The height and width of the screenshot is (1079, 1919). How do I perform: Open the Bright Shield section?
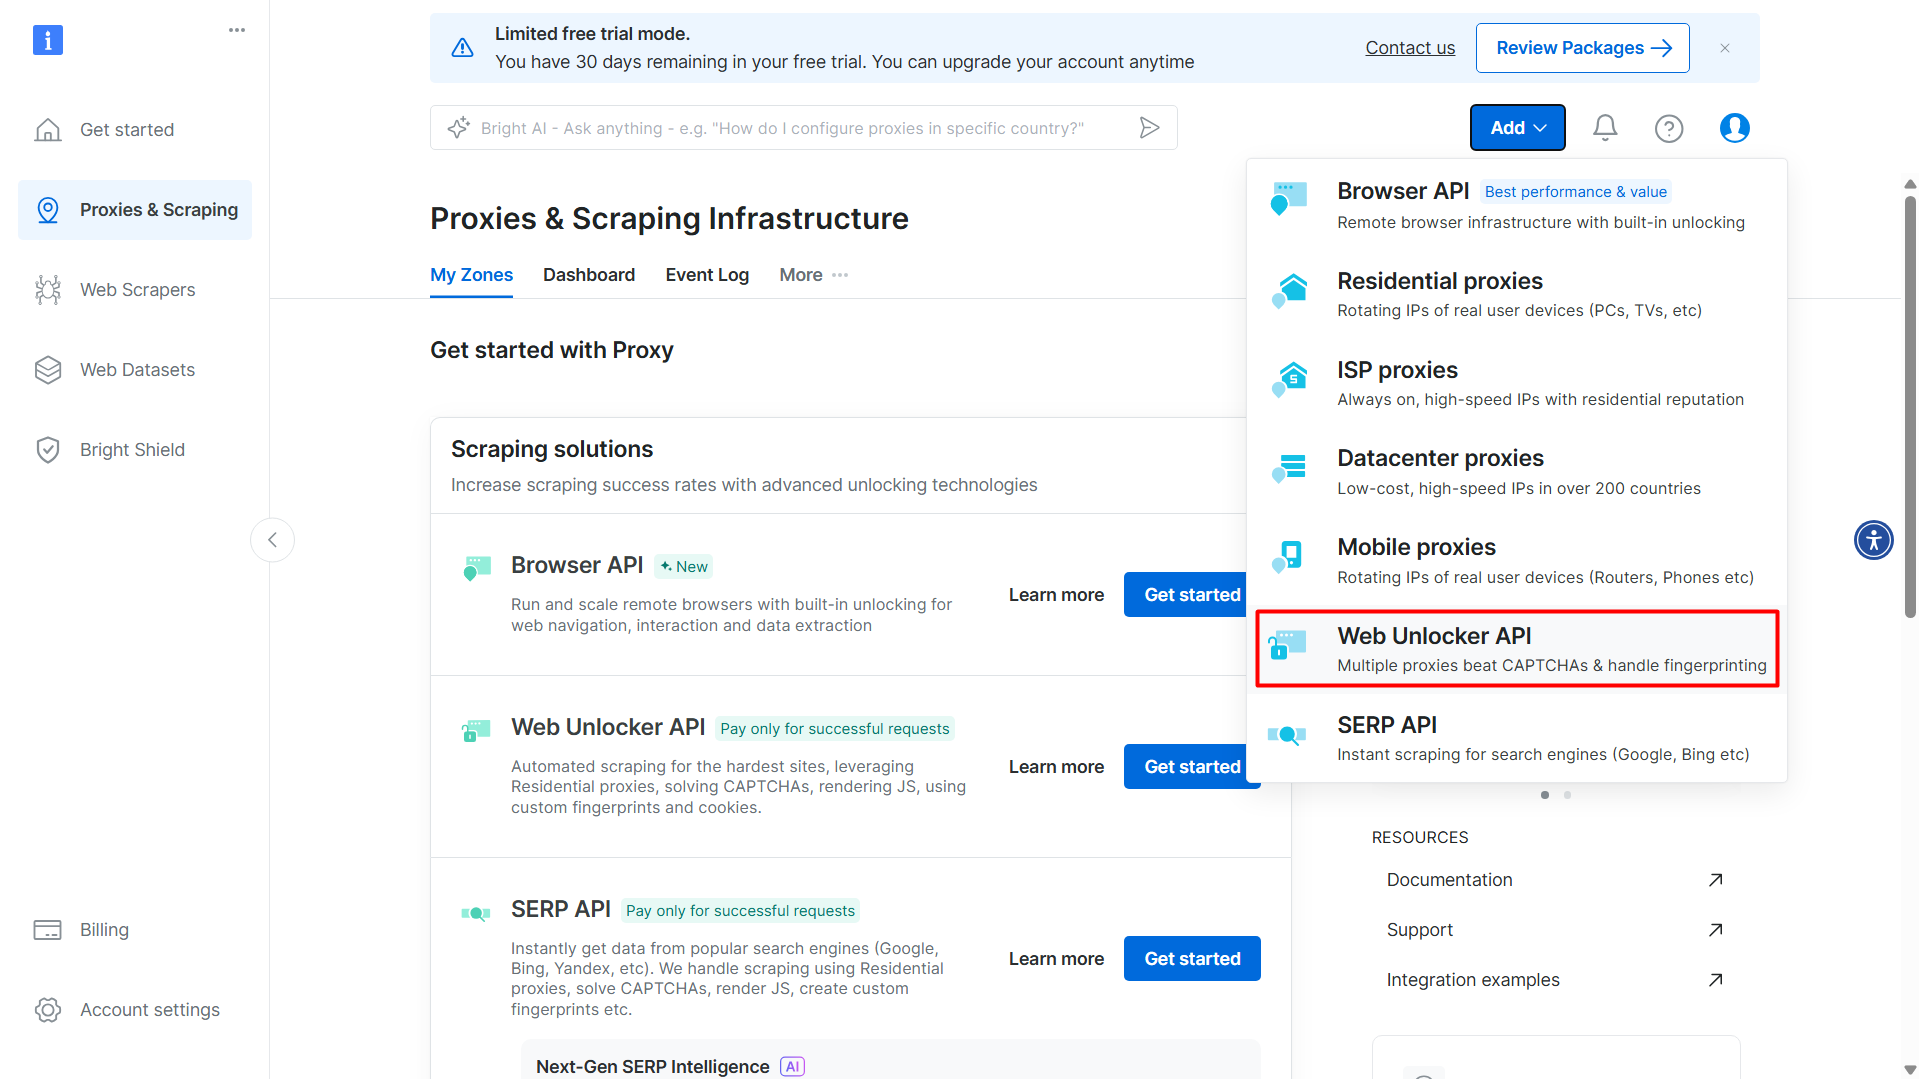[x=132, y=449]
